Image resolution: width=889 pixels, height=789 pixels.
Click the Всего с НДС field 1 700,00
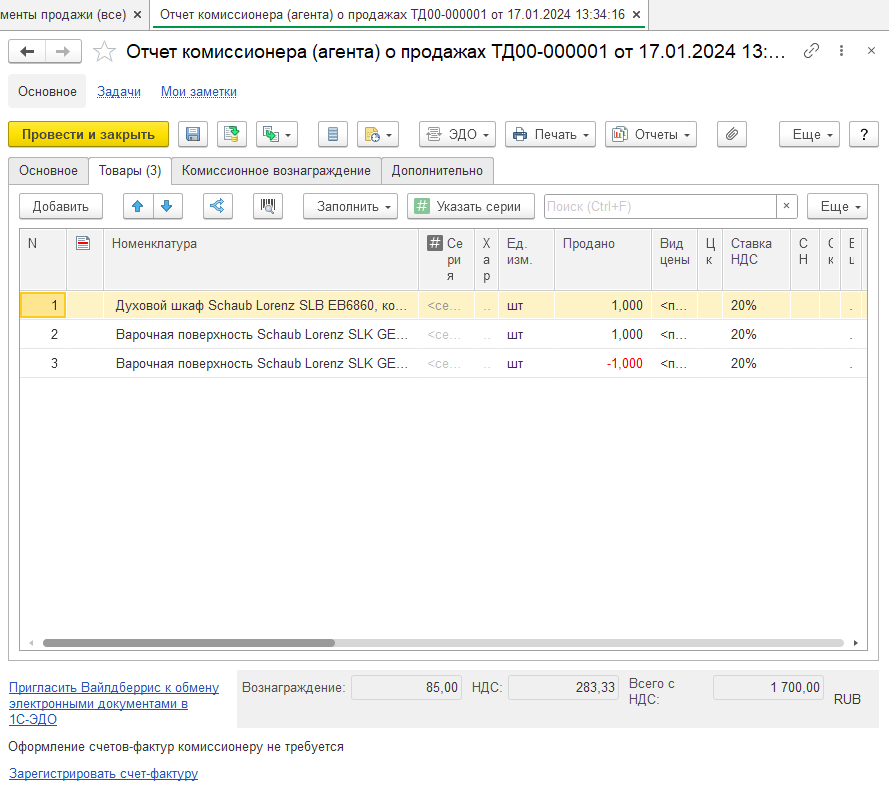point(768,688)
